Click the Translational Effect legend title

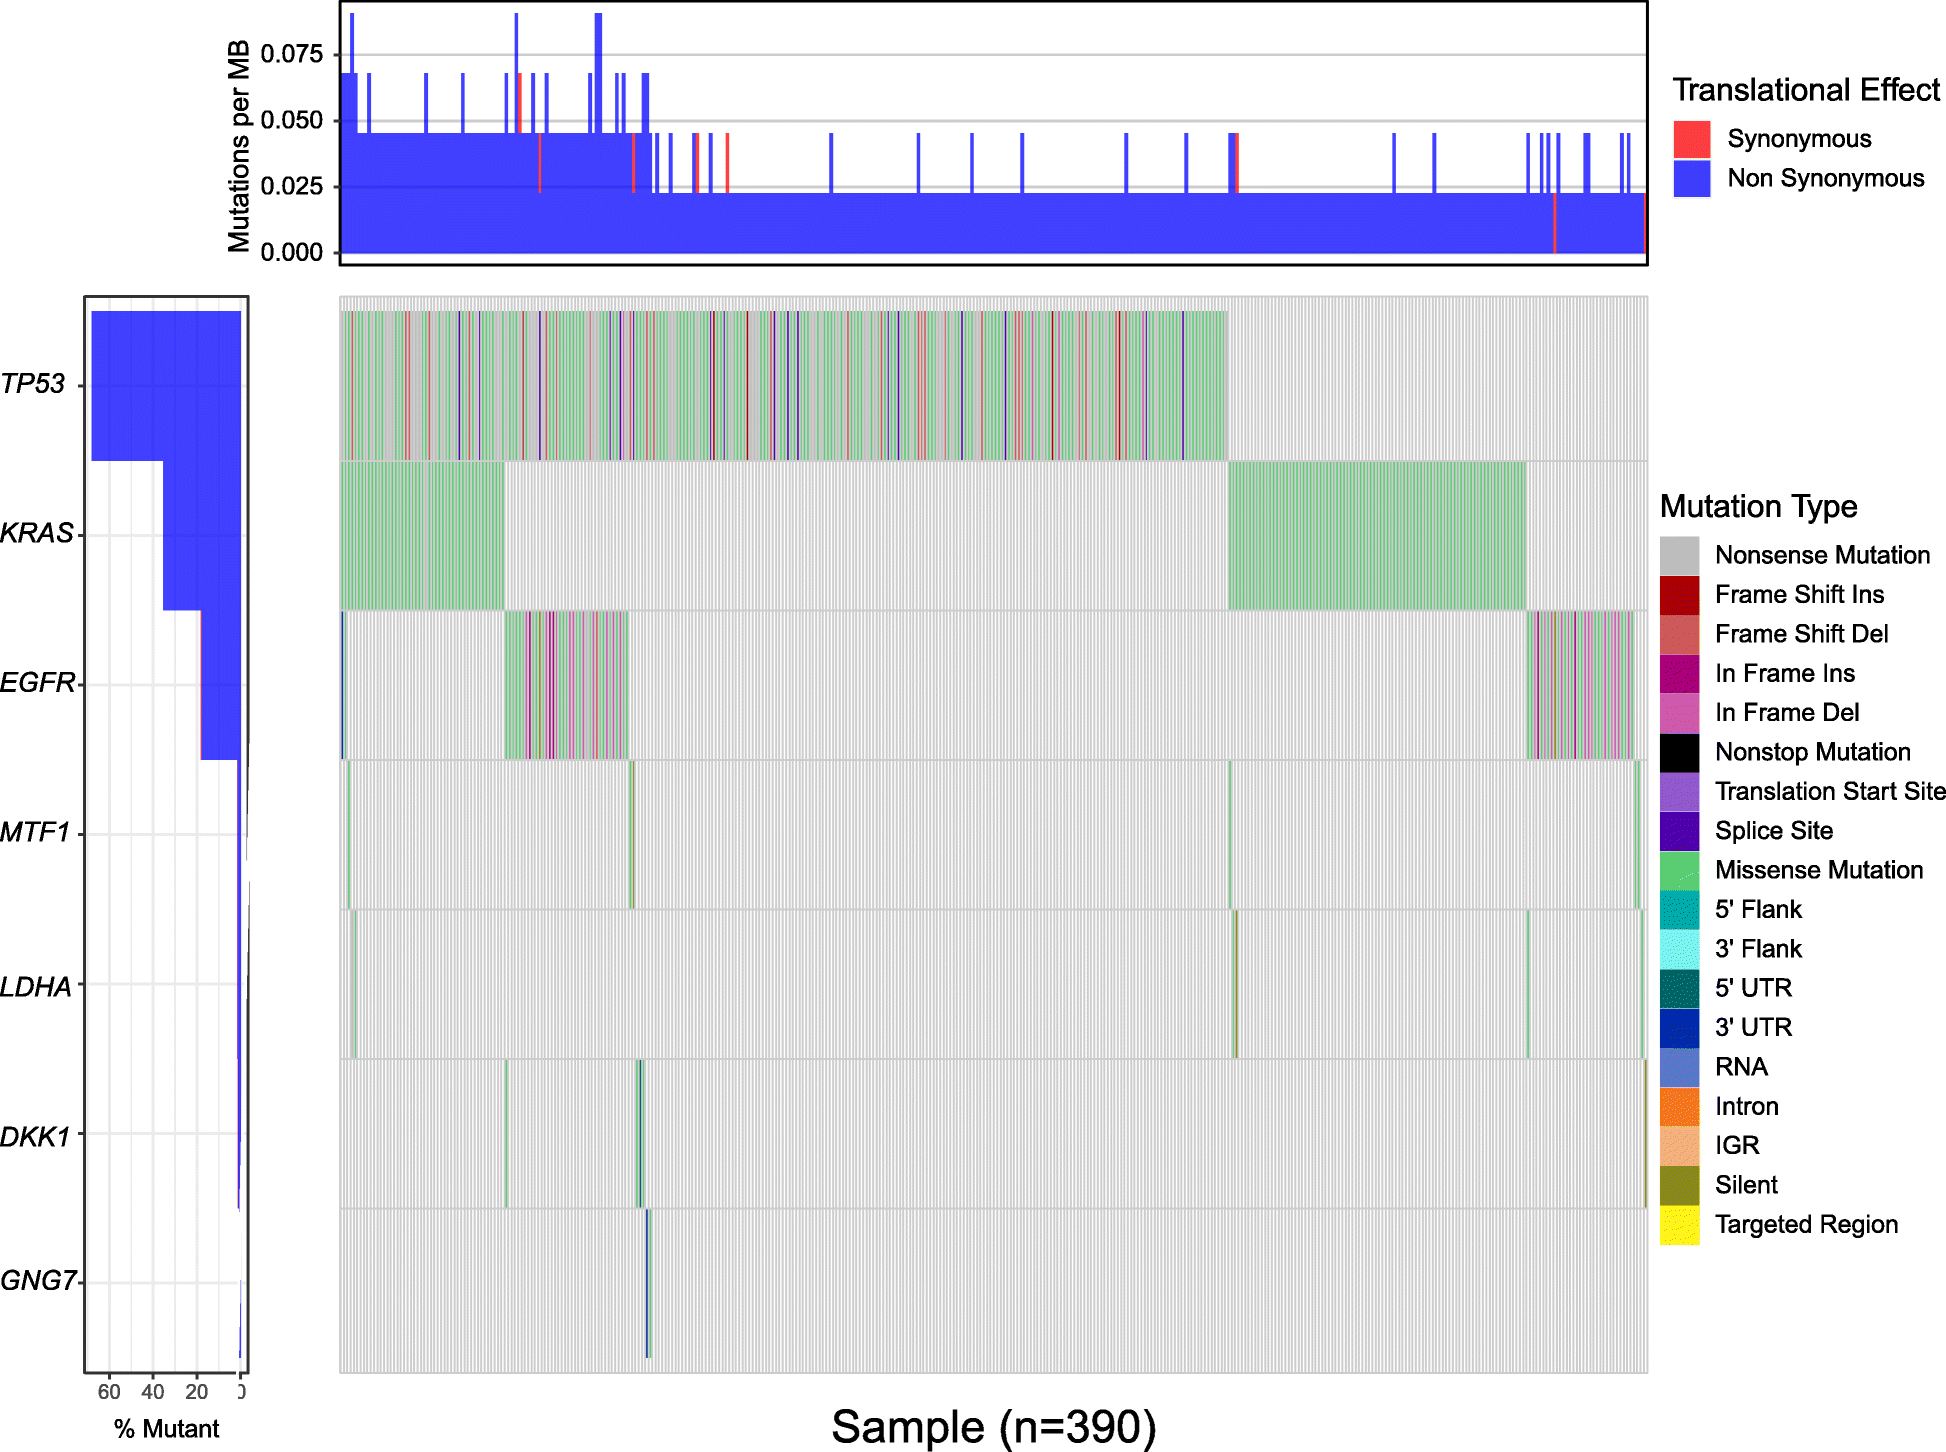click(1806, 90)
